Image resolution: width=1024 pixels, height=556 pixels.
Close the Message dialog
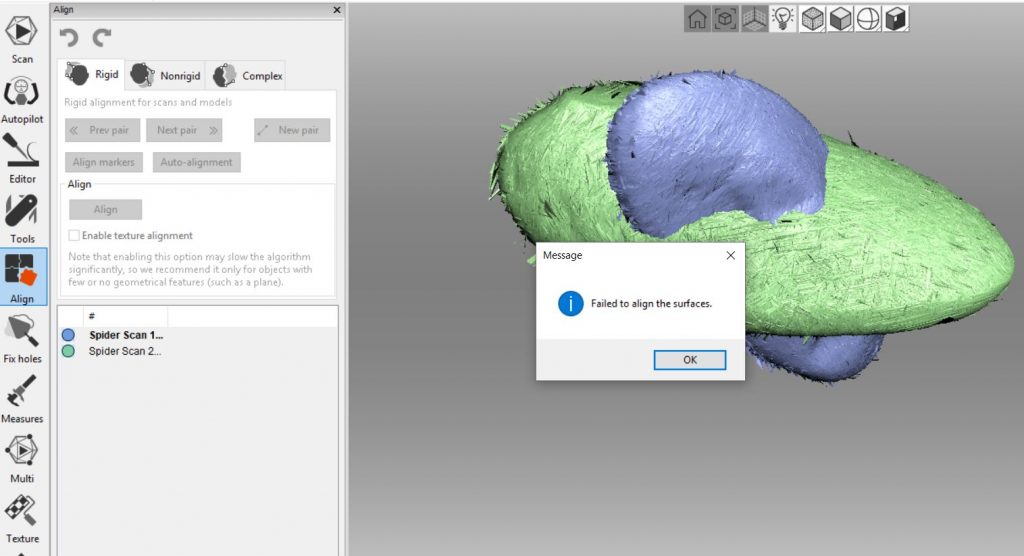click(731, 255)
